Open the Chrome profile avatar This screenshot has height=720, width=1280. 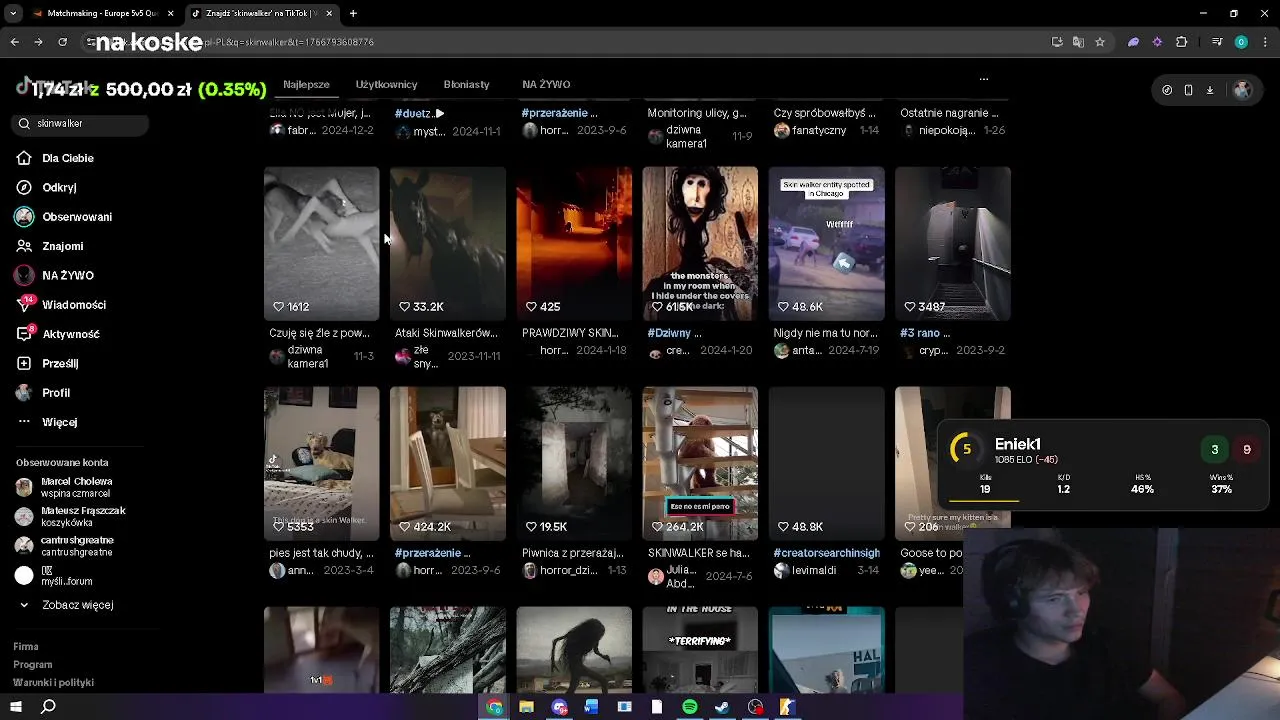[x=1241, y=42]
